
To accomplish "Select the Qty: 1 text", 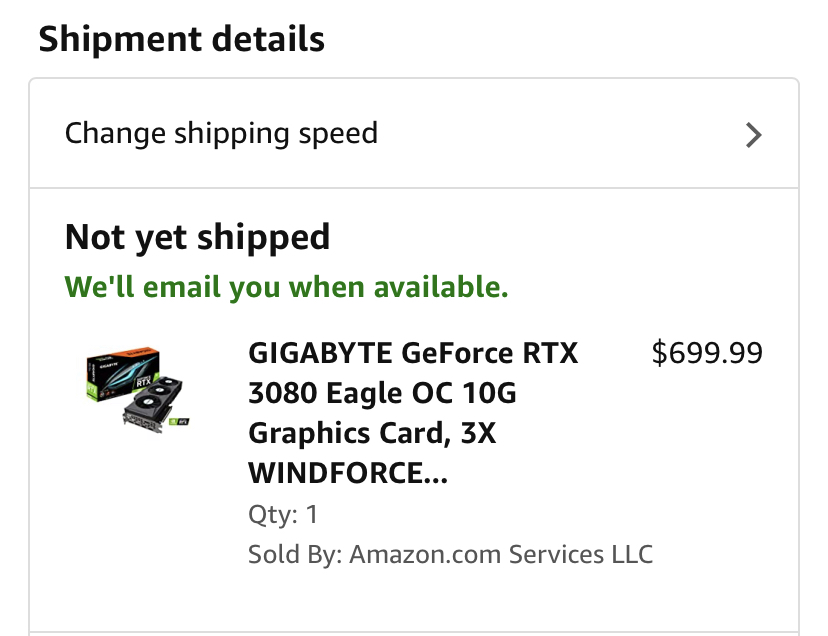I will pos(283,515).
